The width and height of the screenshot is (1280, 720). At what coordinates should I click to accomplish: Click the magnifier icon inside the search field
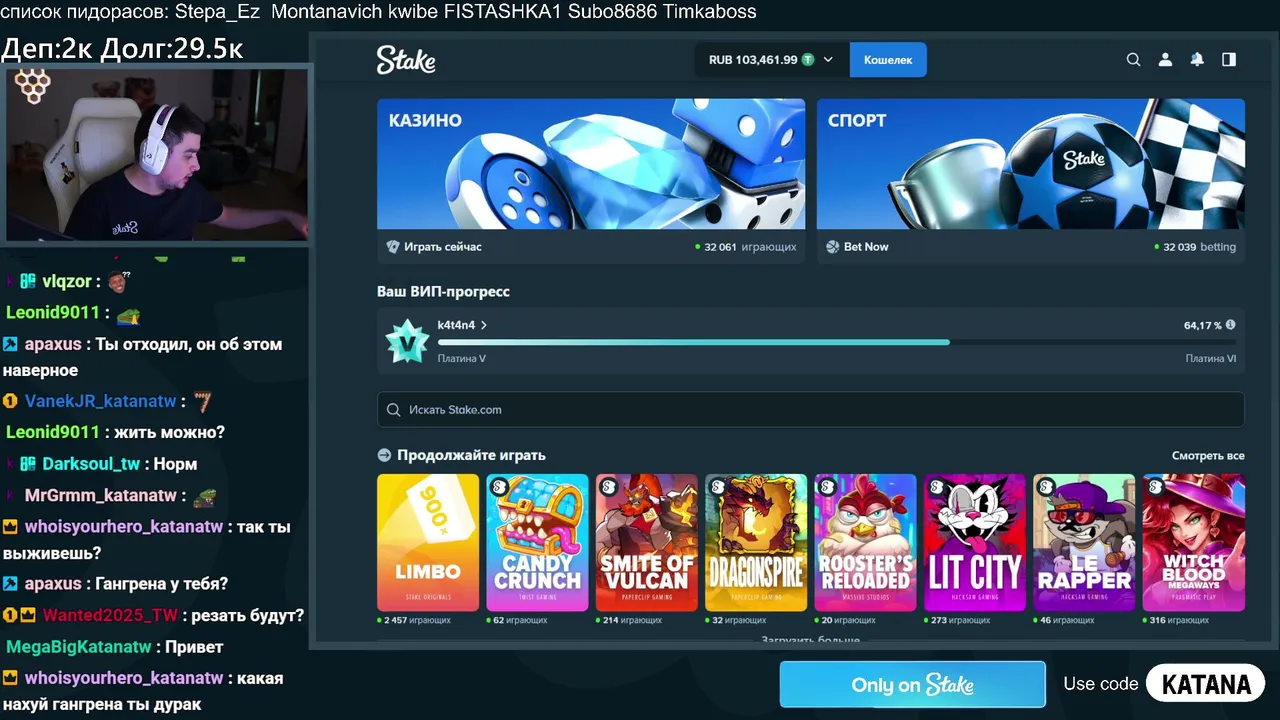395,410
